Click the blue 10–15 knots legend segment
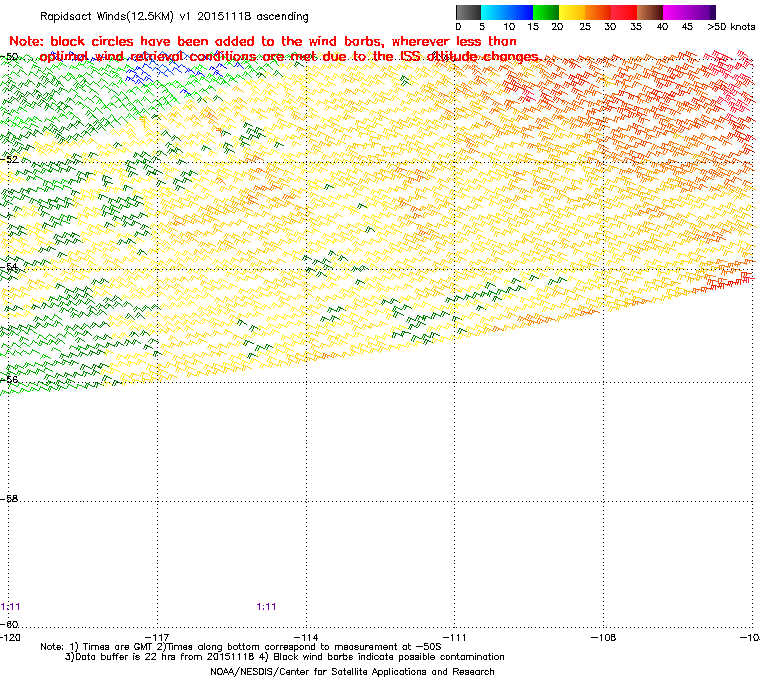 point(520,12)
